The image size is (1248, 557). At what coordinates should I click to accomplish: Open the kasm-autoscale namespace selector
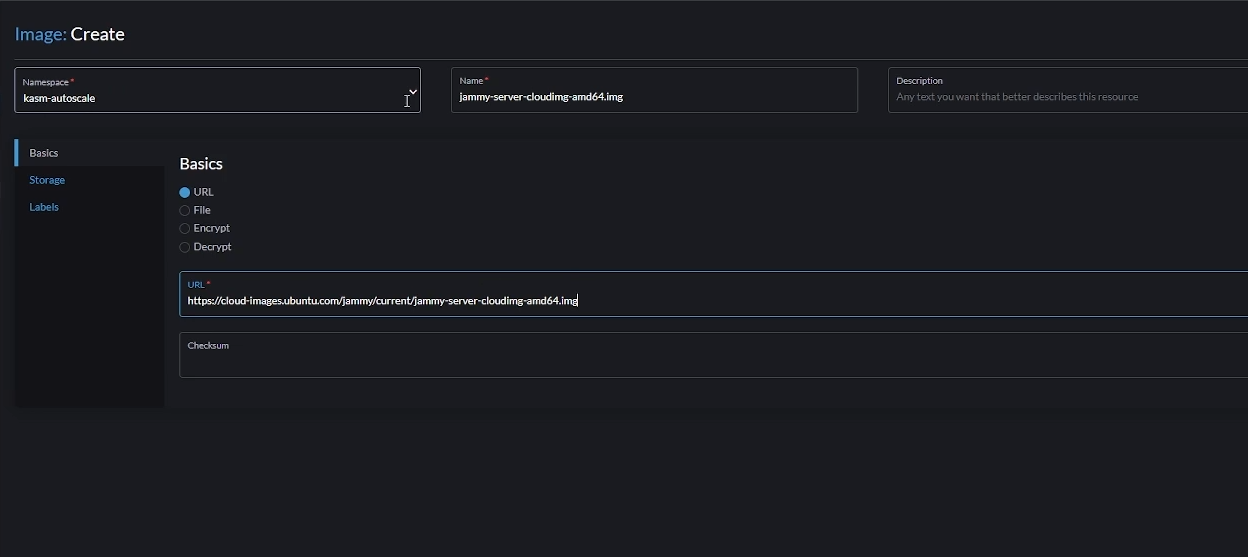click(200, 98)
